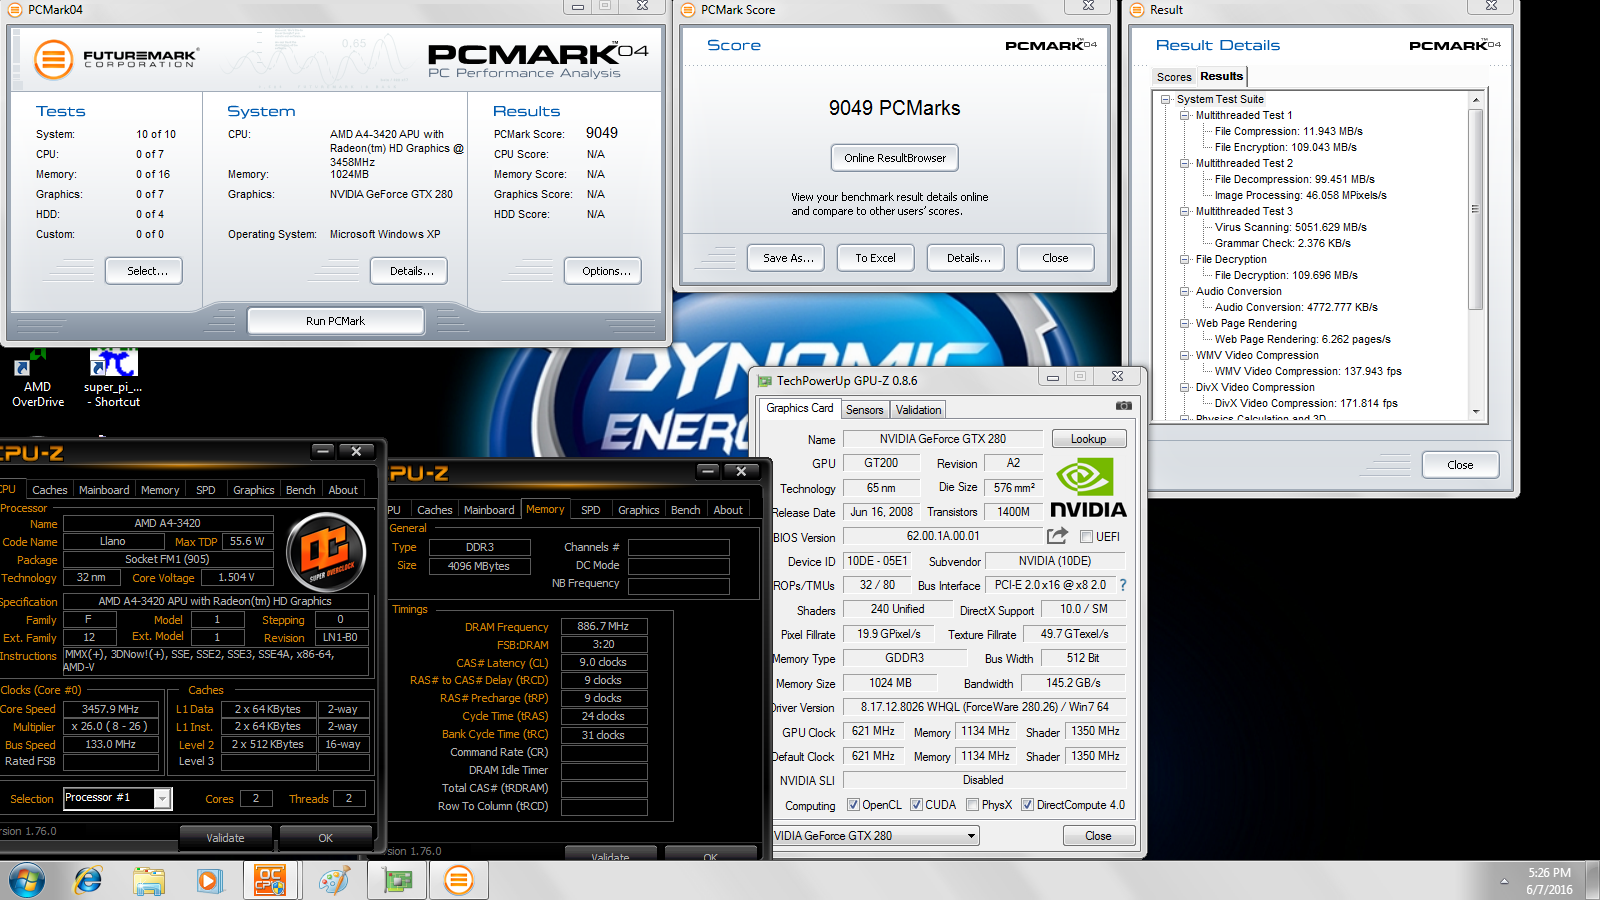The image size is (1600, 900).
Task: Collapse the WMV Video Compression tree node
Action: tap(1185, 355)
